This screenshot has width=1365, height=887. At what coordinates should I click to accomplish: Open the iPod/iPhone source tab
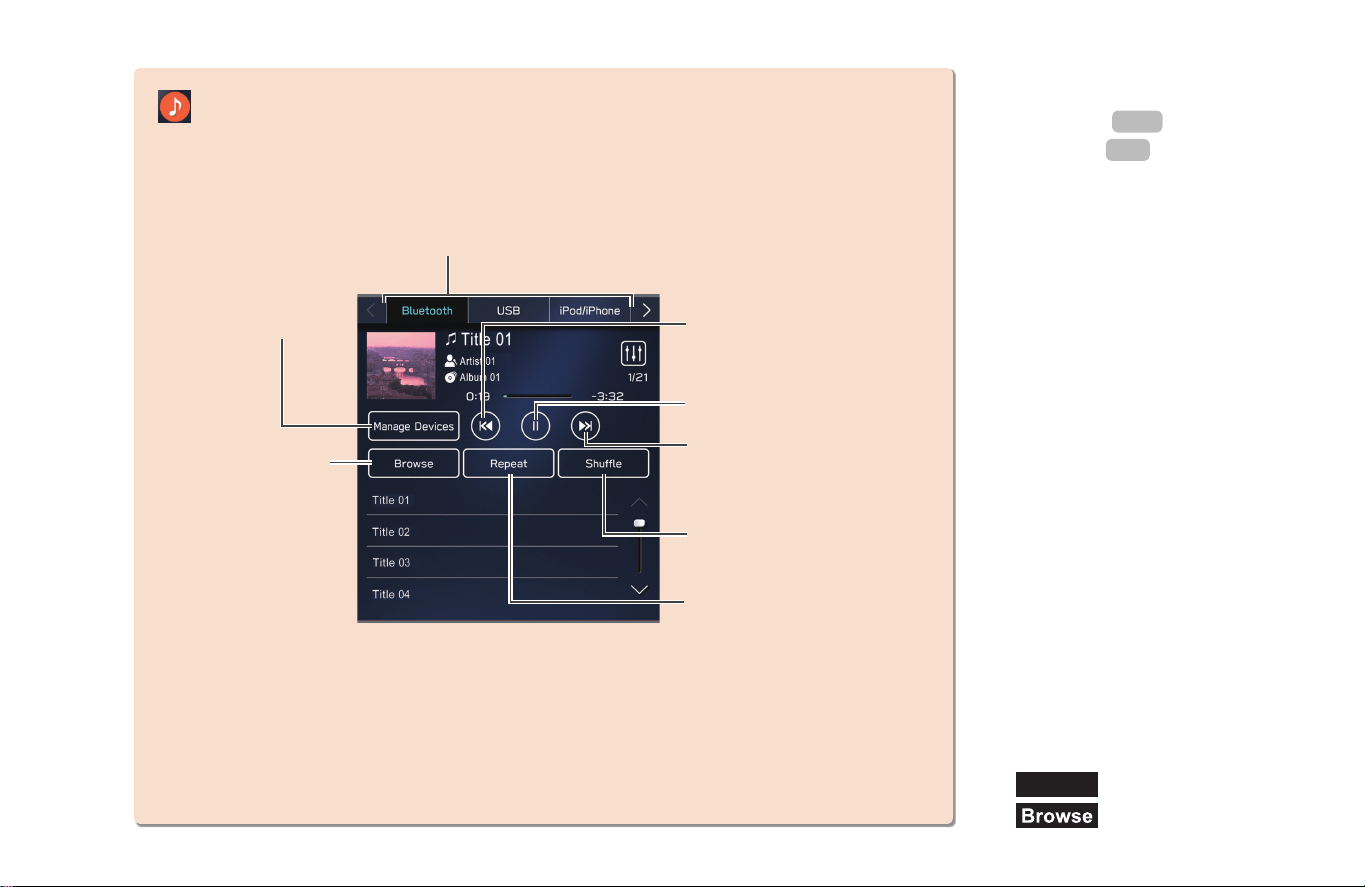tap(590, 311)
